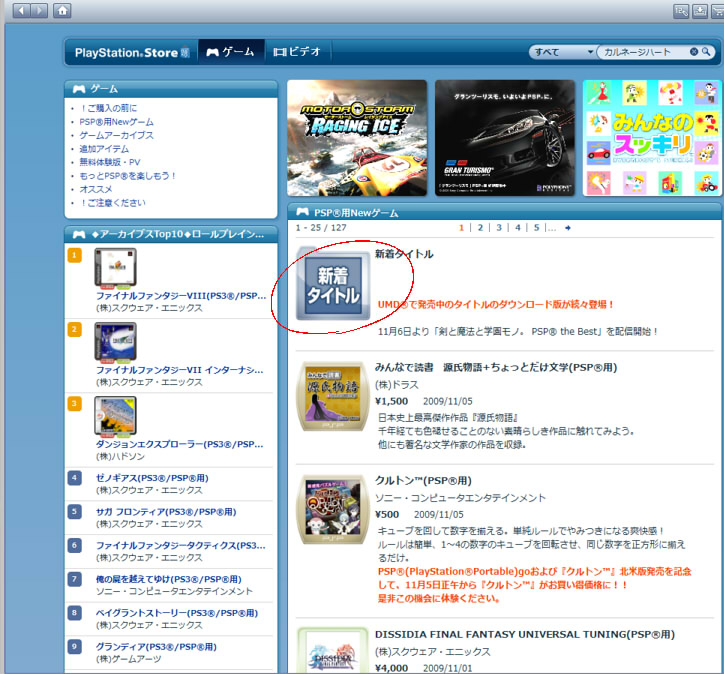Open クルトン™(PSP®用) title
The height and width of the screenshot is (674, 724).
pyautogui.click(x=423, y=481)
